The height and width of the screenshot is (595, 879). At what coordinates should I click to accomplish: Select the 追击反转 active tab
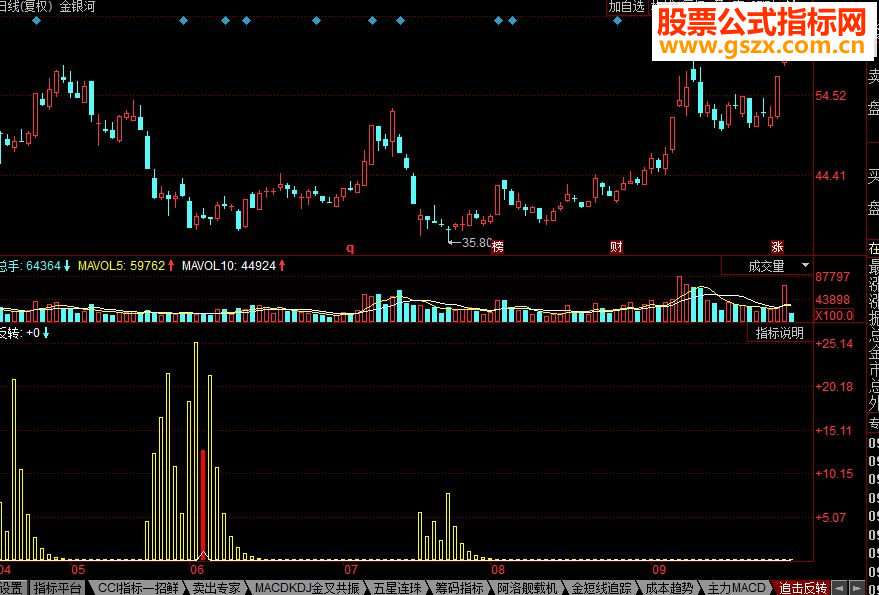coord(802,588)
